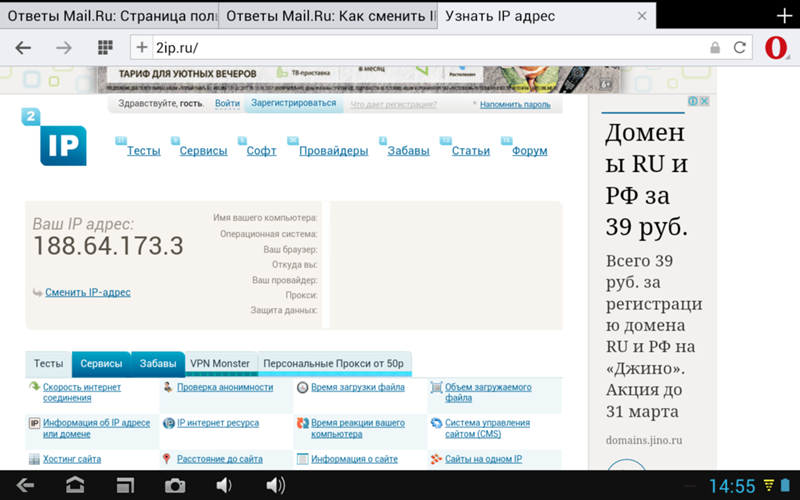
Task: Open 'Проверка анонимности' link
Action: click(x=225, y=387)
